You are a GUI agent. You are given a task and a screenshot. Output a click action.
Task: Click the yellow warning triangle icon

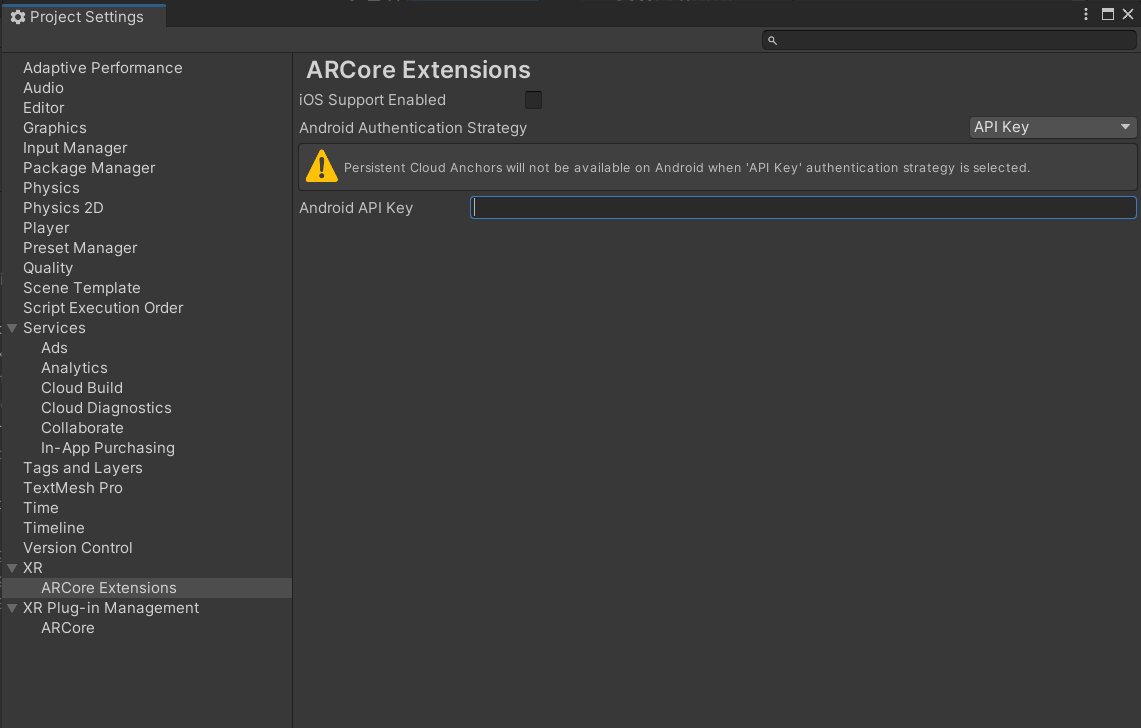pos(322,166)
